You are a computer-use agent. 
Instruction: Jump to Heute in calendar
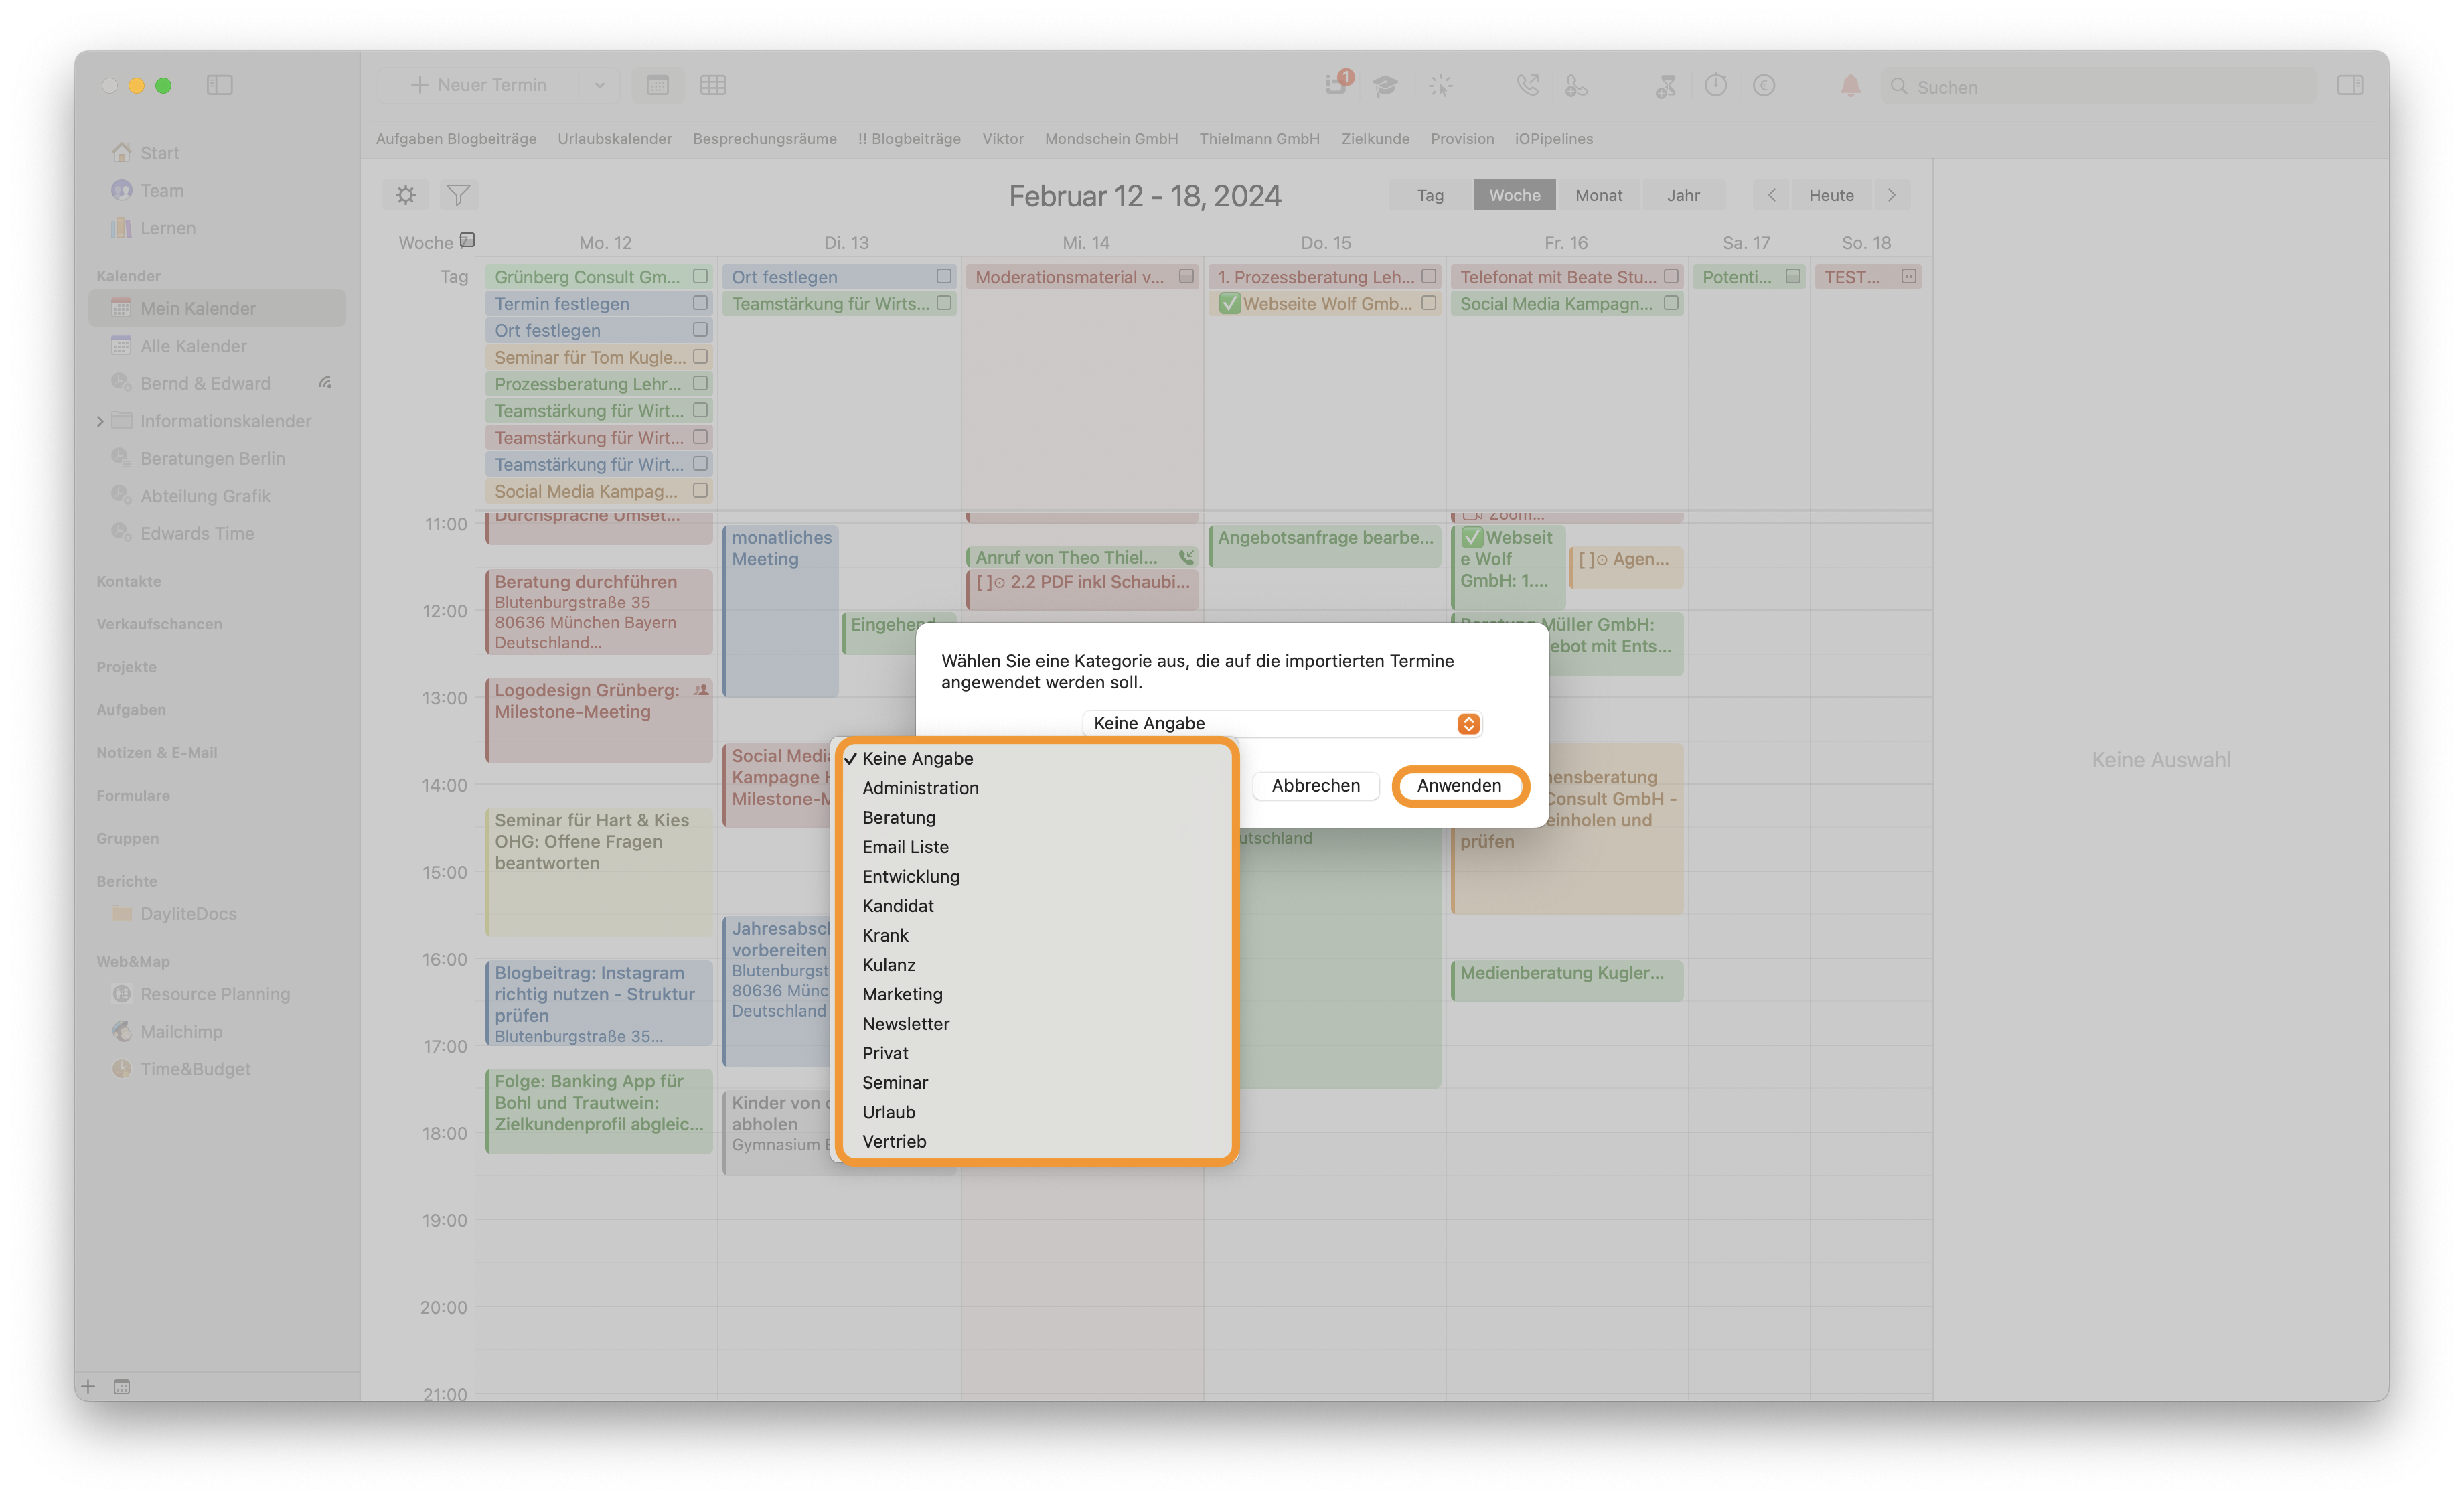point(1831,195)
